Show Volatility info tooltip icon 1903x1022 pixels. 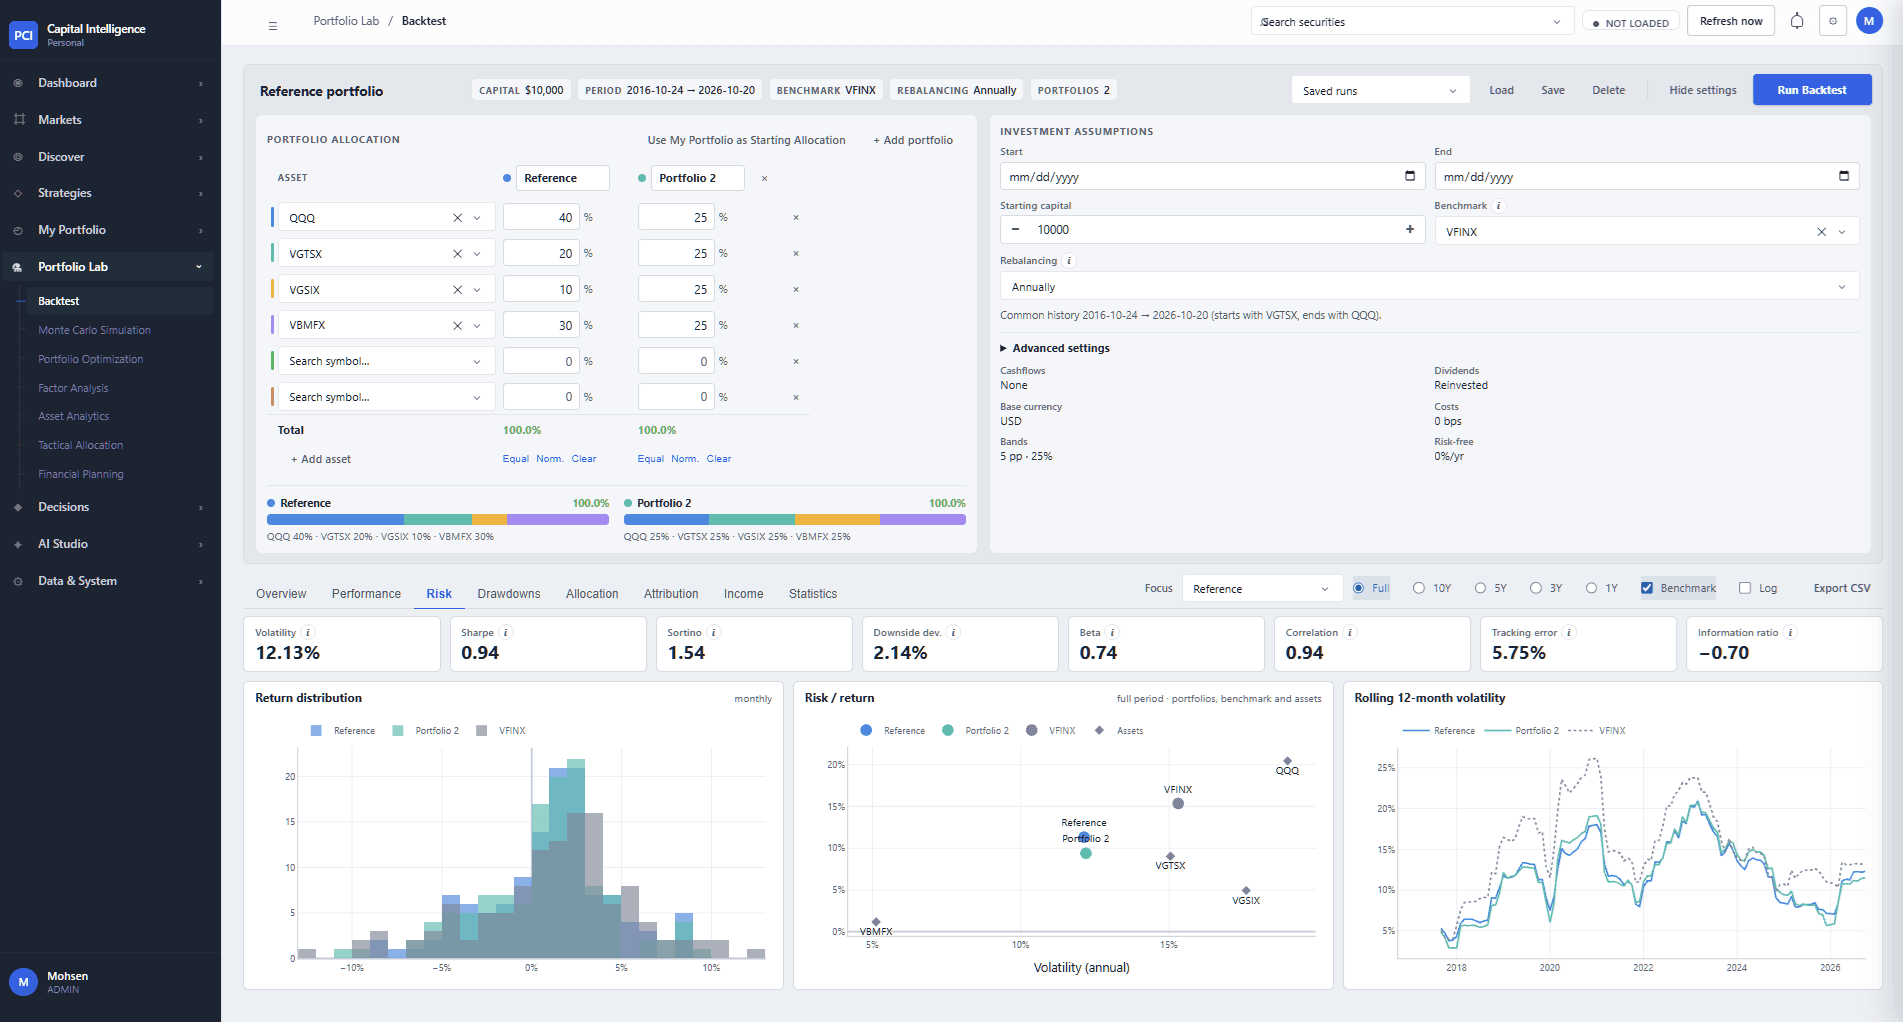(308, 633)
